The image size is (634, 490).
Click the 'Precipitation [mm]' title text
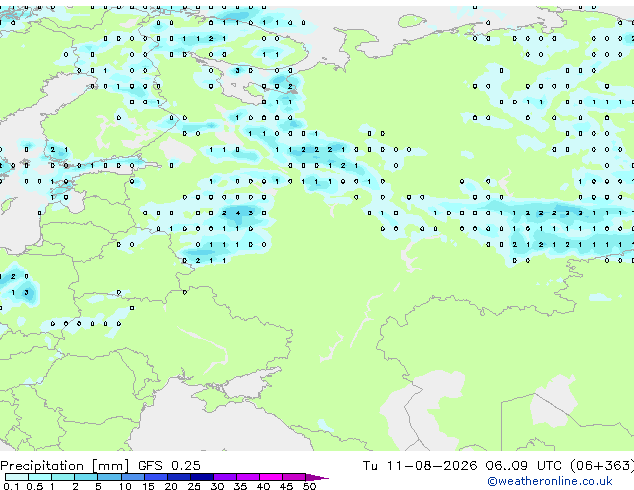tap(65, 466)
